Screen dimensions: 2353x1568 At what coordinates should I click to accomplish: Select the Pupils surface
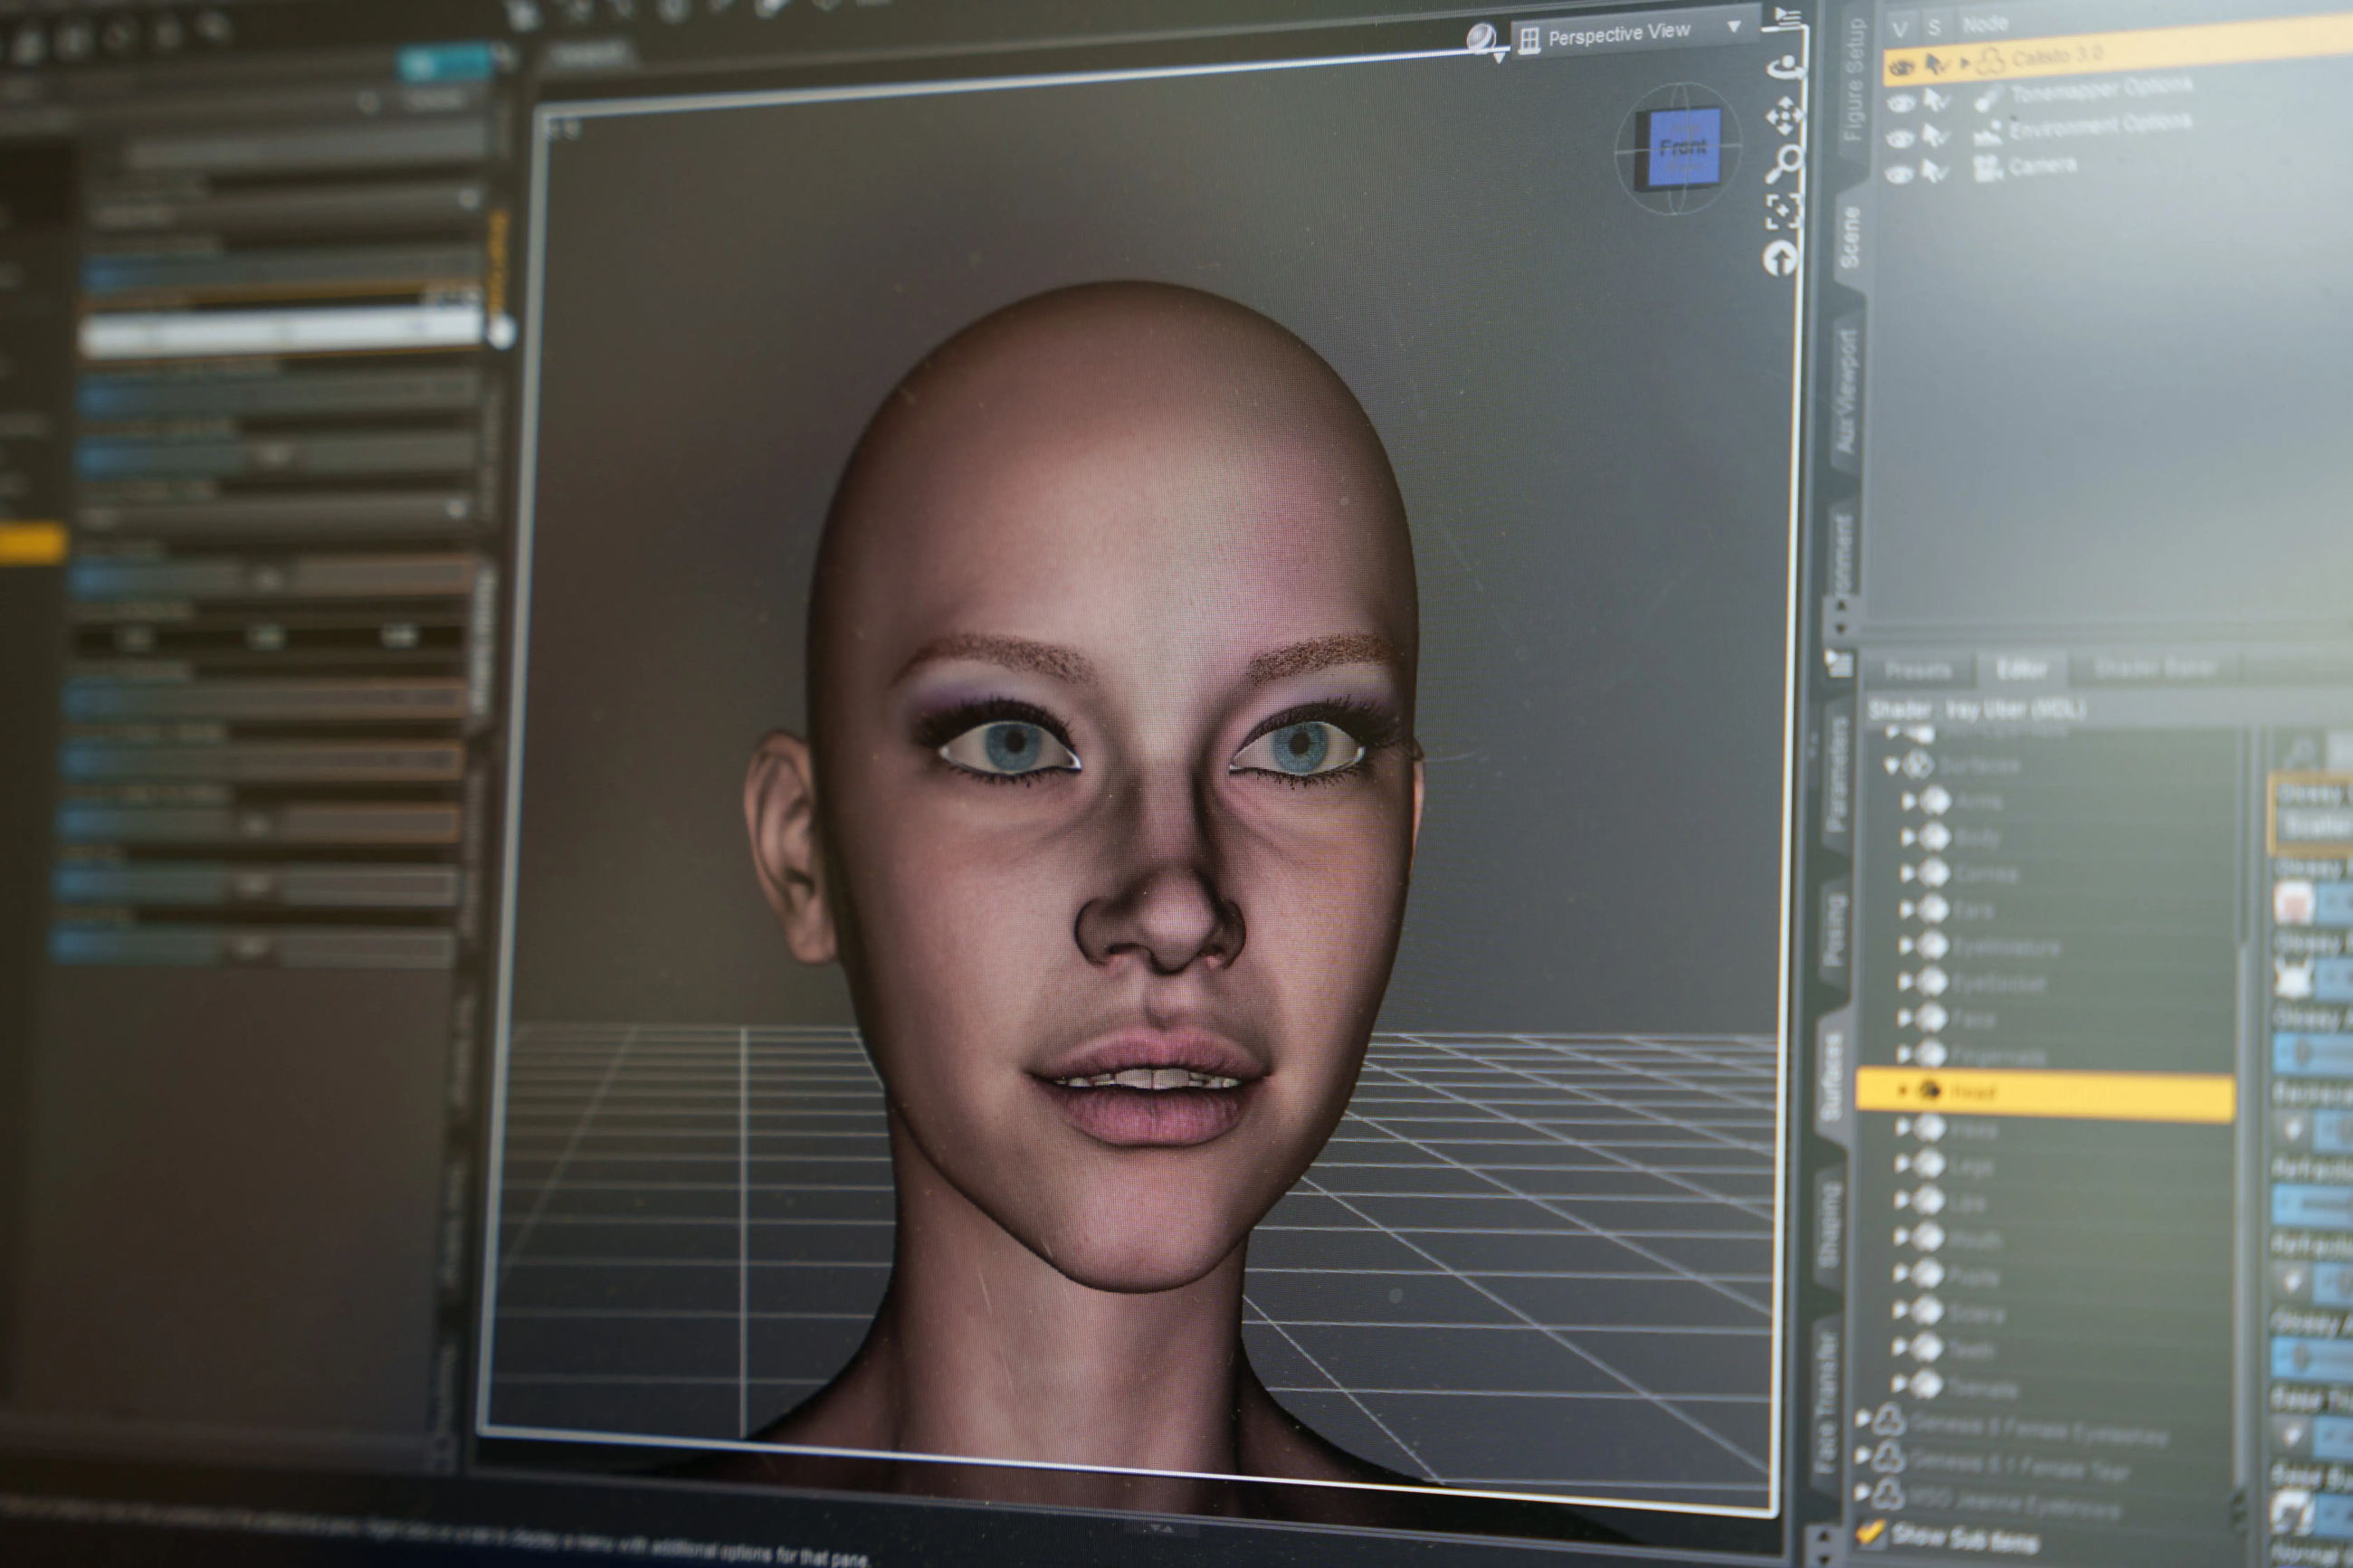pos(1973,1277)
